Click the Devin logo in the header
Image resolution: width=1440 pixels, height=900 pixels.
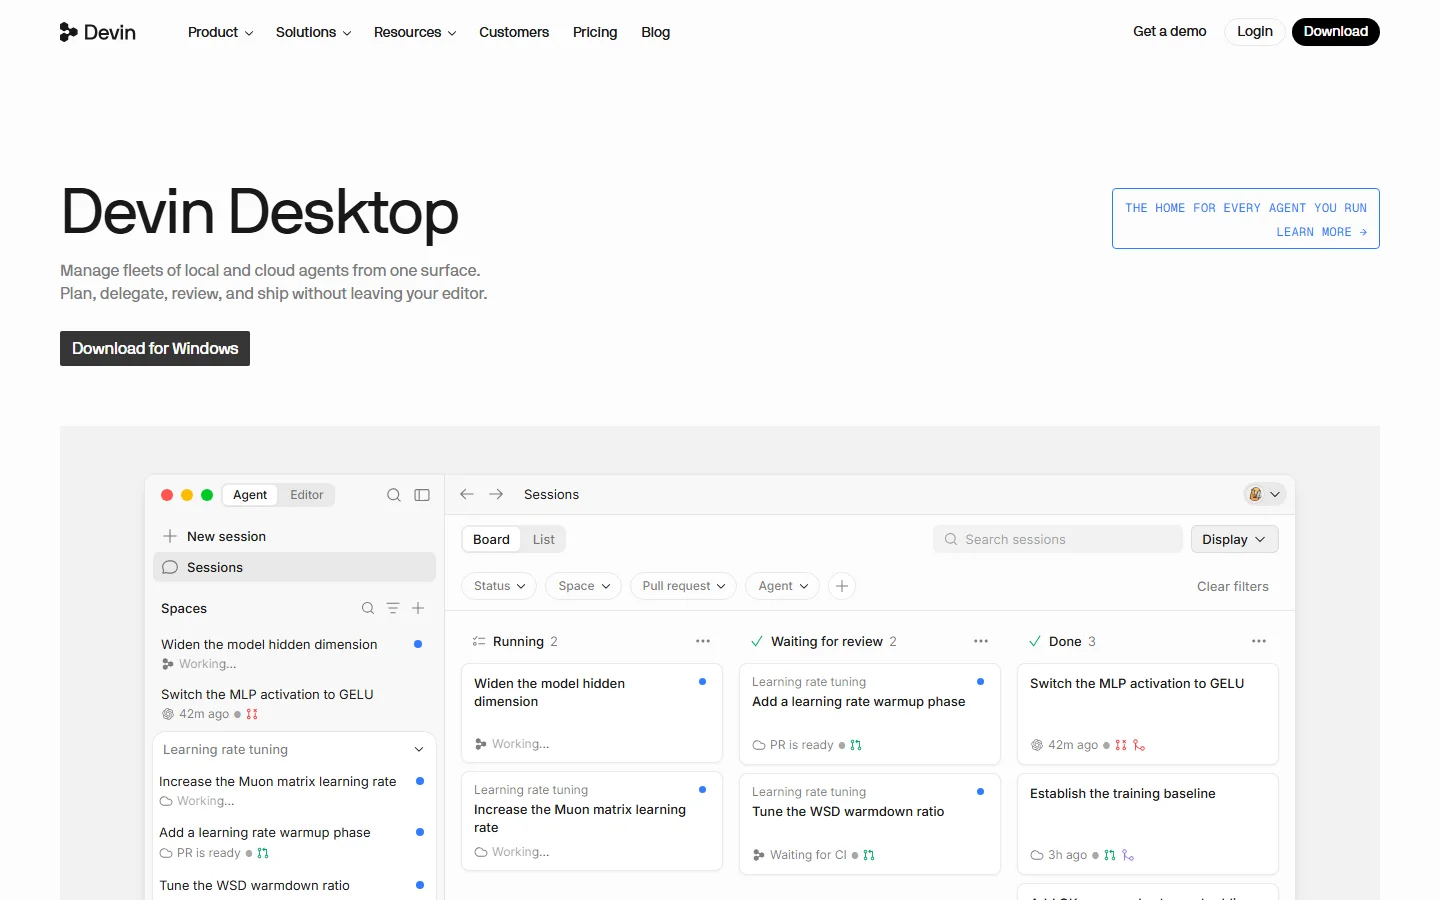pyautogui.click(x=98, y=32)
